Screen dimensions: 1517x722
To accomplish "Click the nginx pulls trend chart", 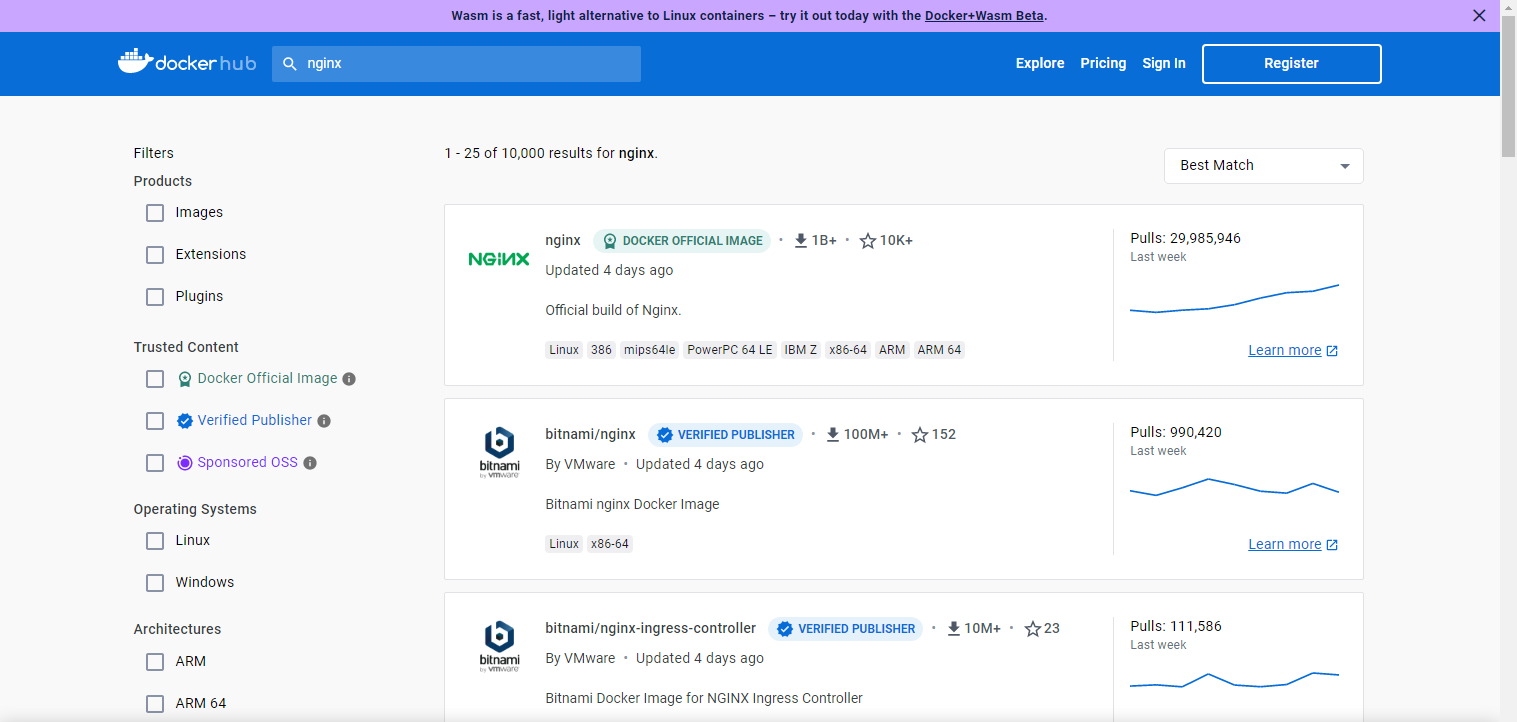I will point(1234,298).
